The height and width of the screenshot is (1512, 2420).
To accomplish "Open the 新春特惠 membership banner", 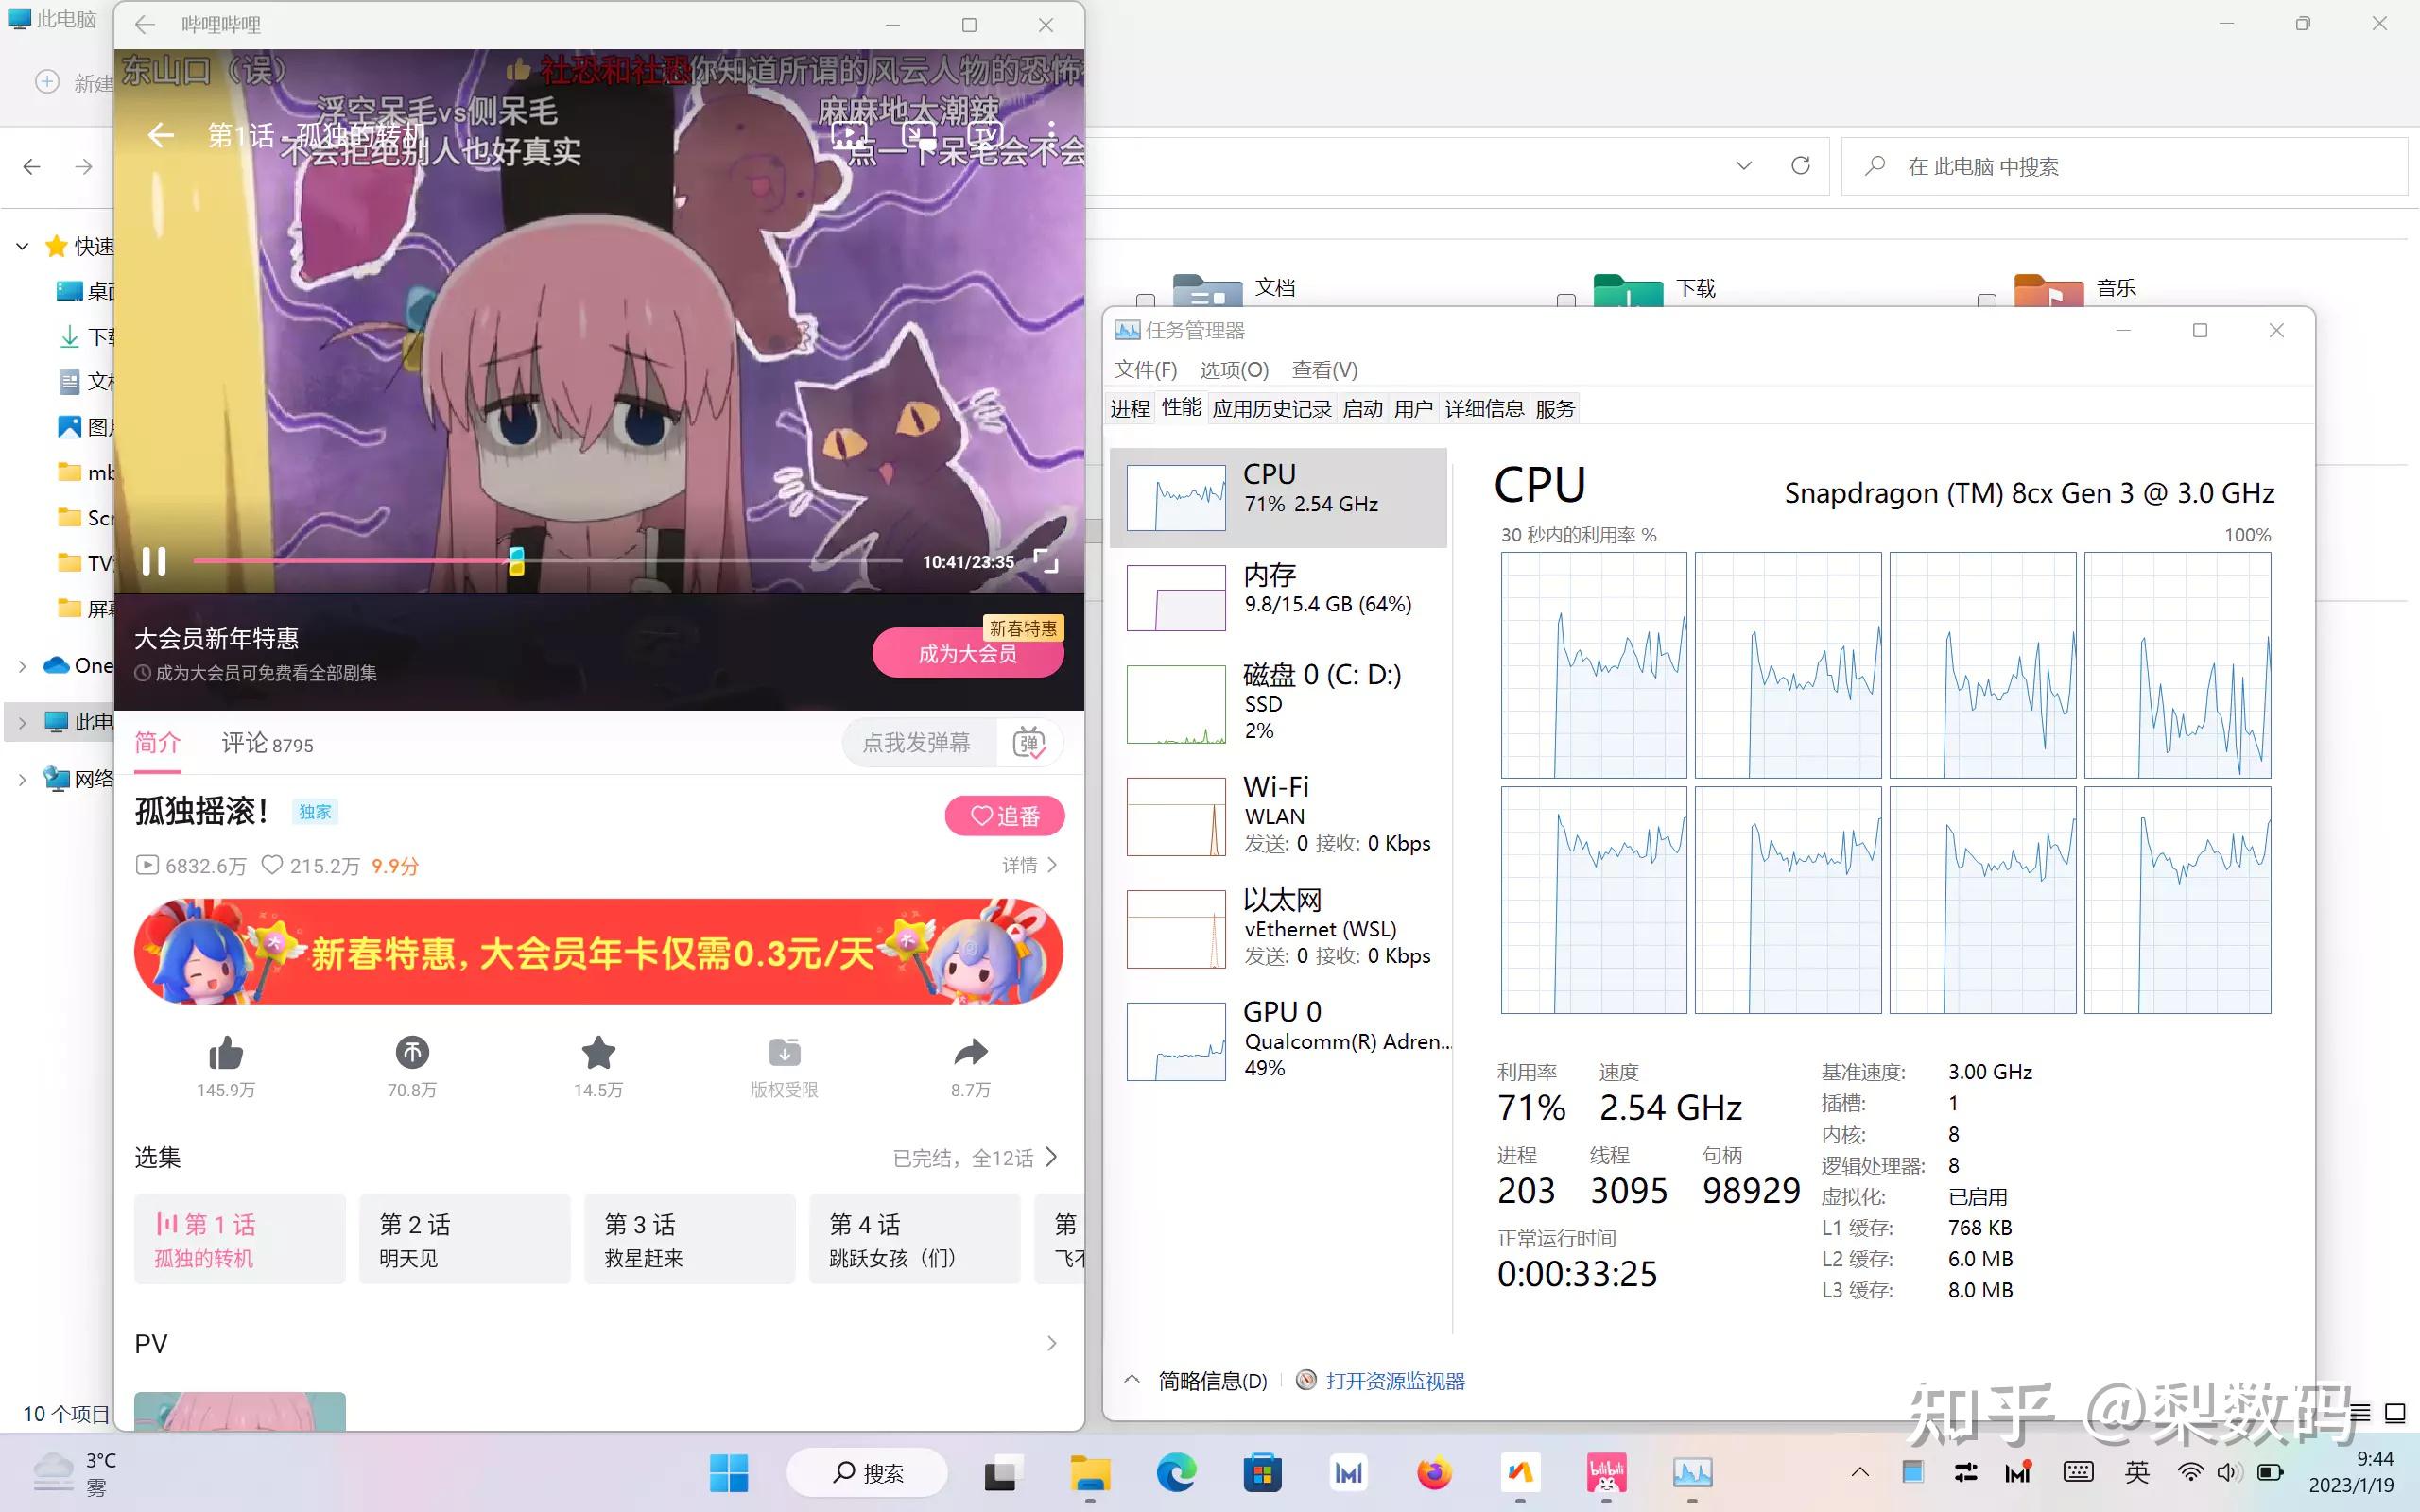I will point(598,952).
